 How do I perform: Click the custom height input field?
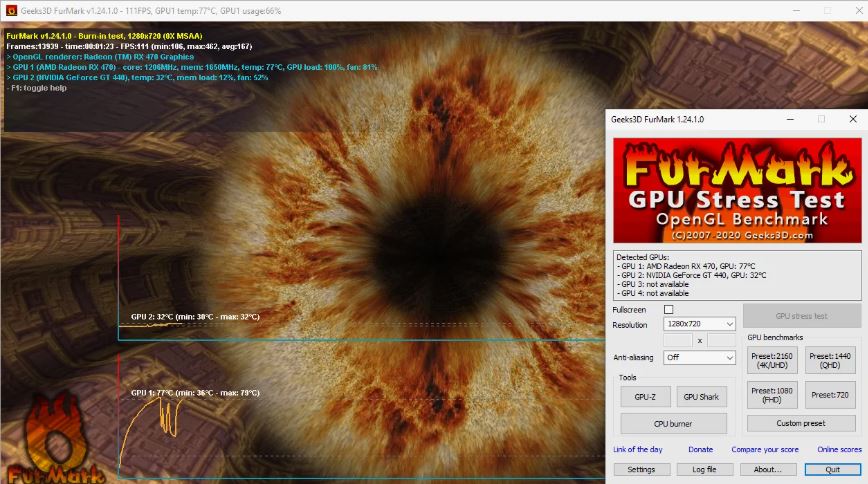point(721,340)
